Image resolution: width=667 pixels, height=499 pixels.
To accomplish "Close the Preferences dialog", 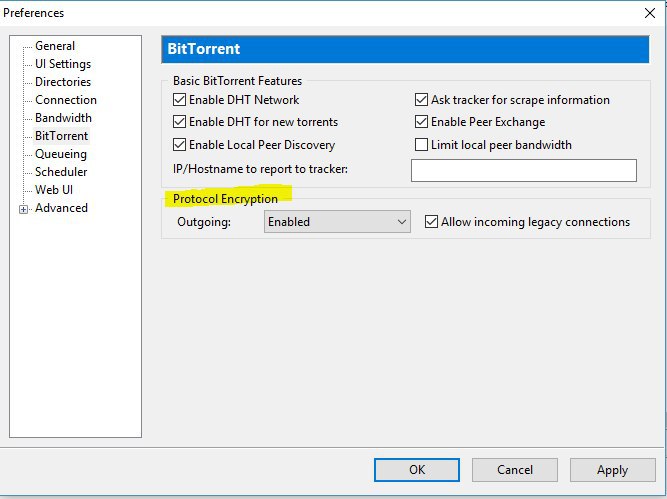I will (x=650, y=13).
